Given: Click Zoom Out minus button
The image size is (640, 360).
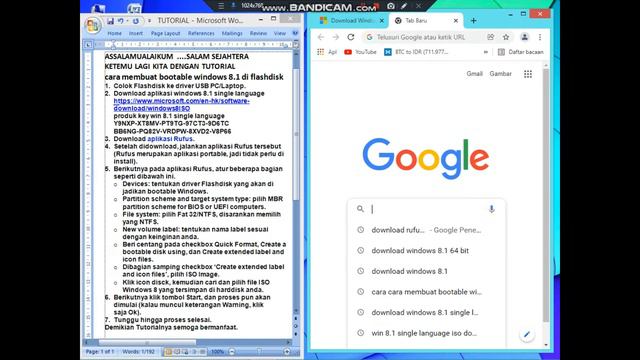Looking at the screenshot, I should tap(232, 351).
